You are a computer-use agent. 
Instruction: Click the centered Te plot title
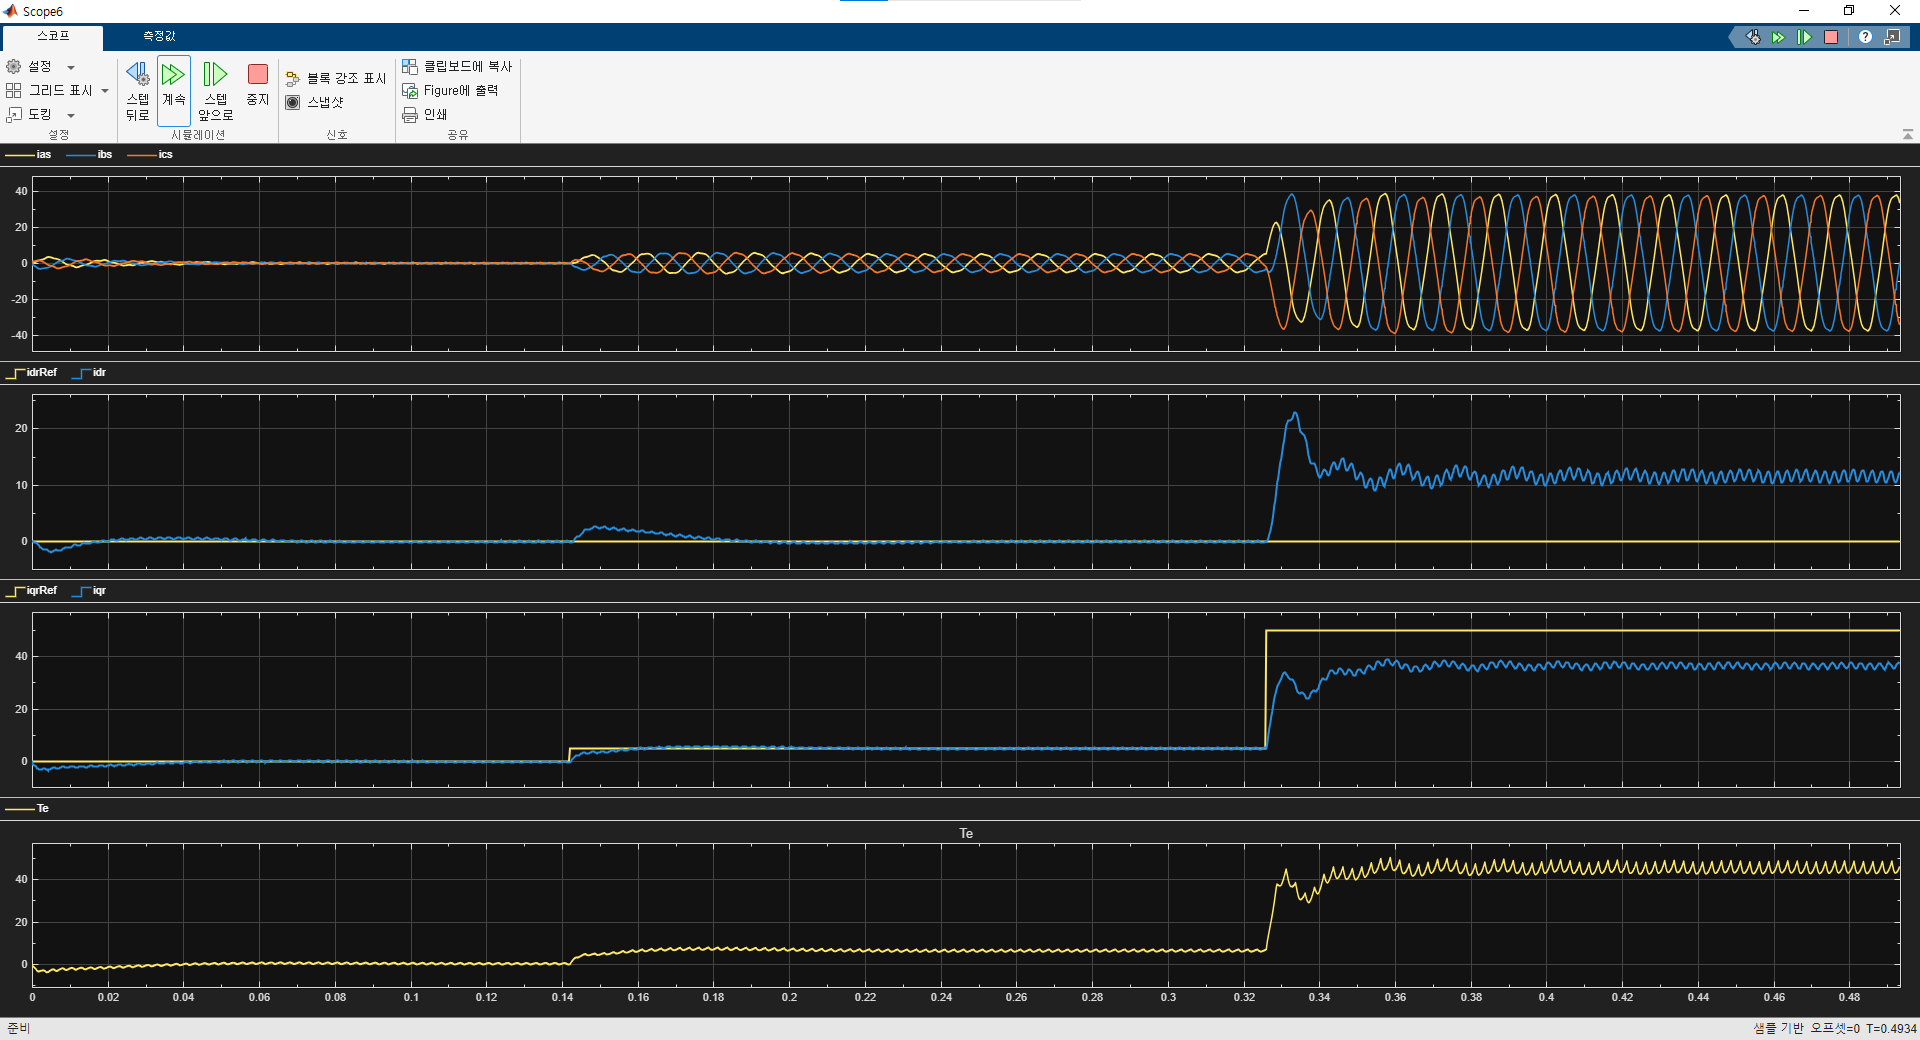(966, 834)
